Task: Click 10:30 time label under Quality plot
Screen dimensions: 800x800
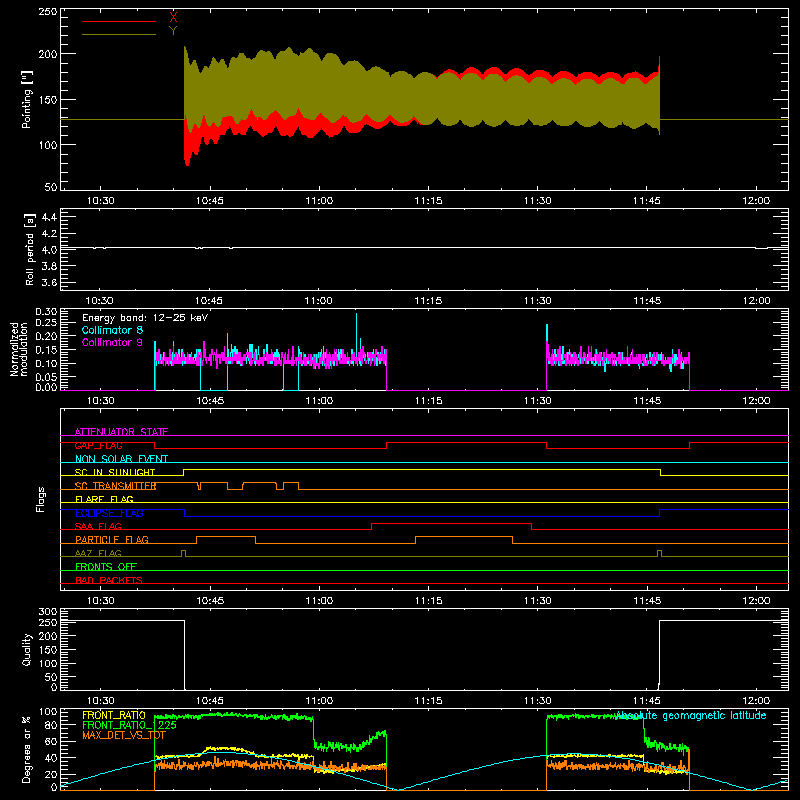Action: tap(100, 701)
